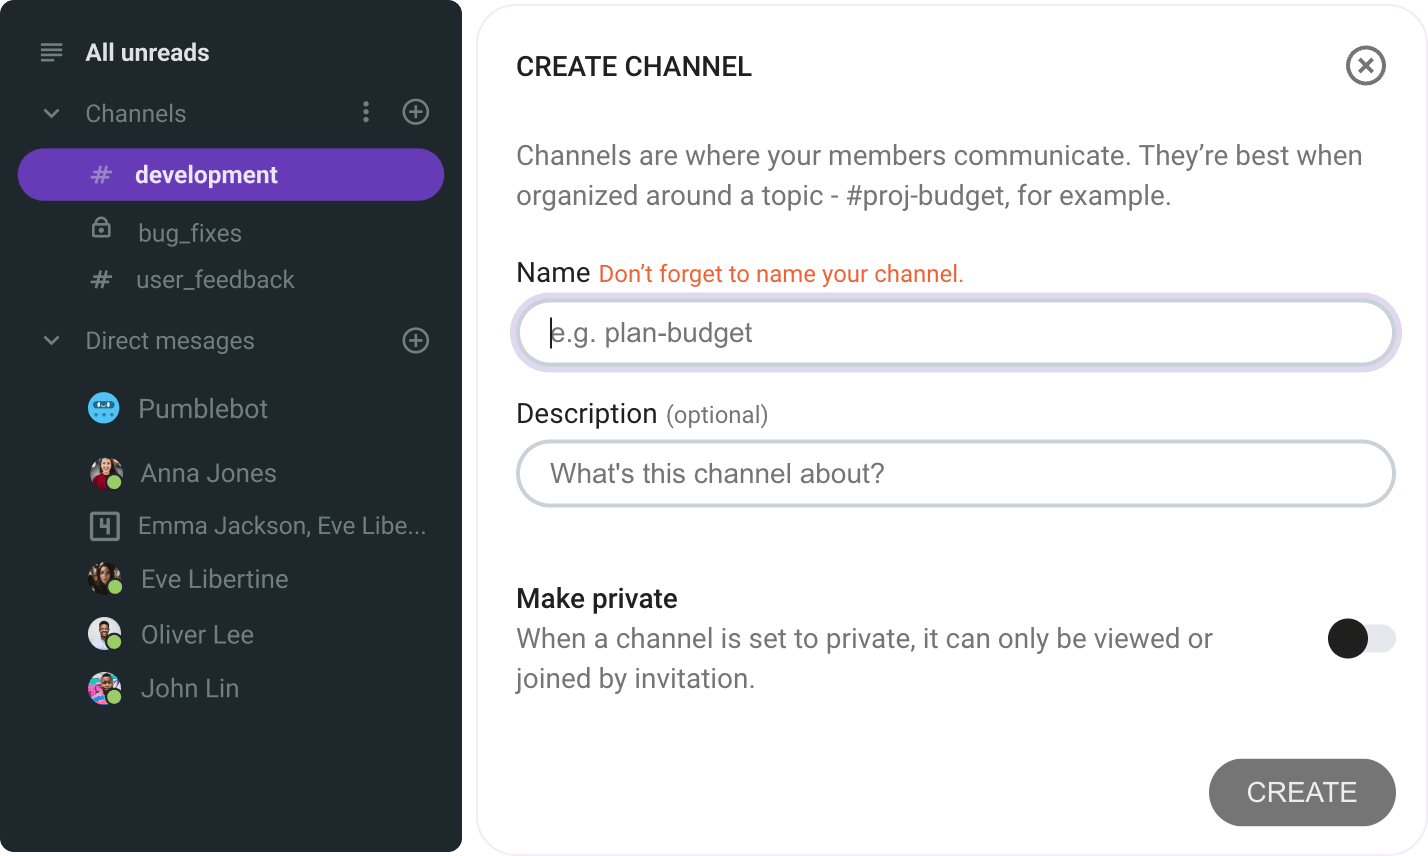The width and height of the screenshot is (1428, 856).
Task: Collapse the Channels section
Action: 51,113
